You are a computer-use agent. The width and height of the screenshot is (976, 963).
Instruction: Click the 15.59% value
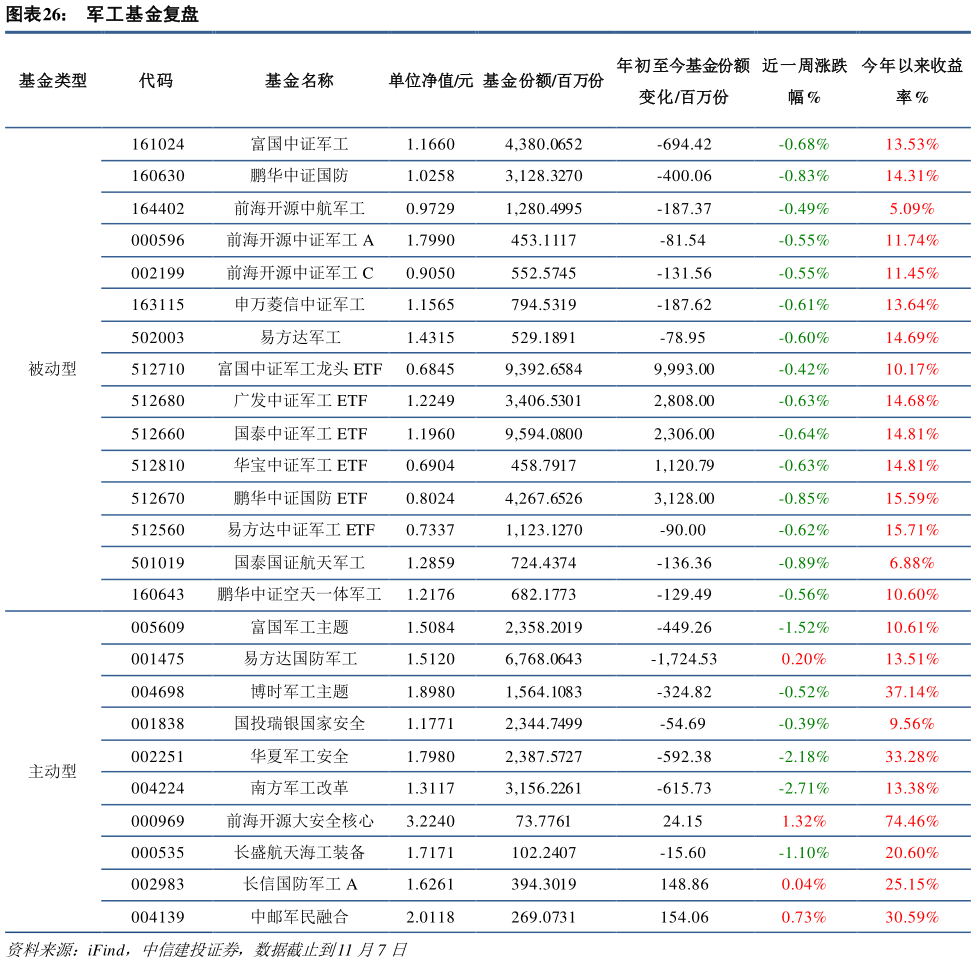pyautogui.click(x=911, y=498)
